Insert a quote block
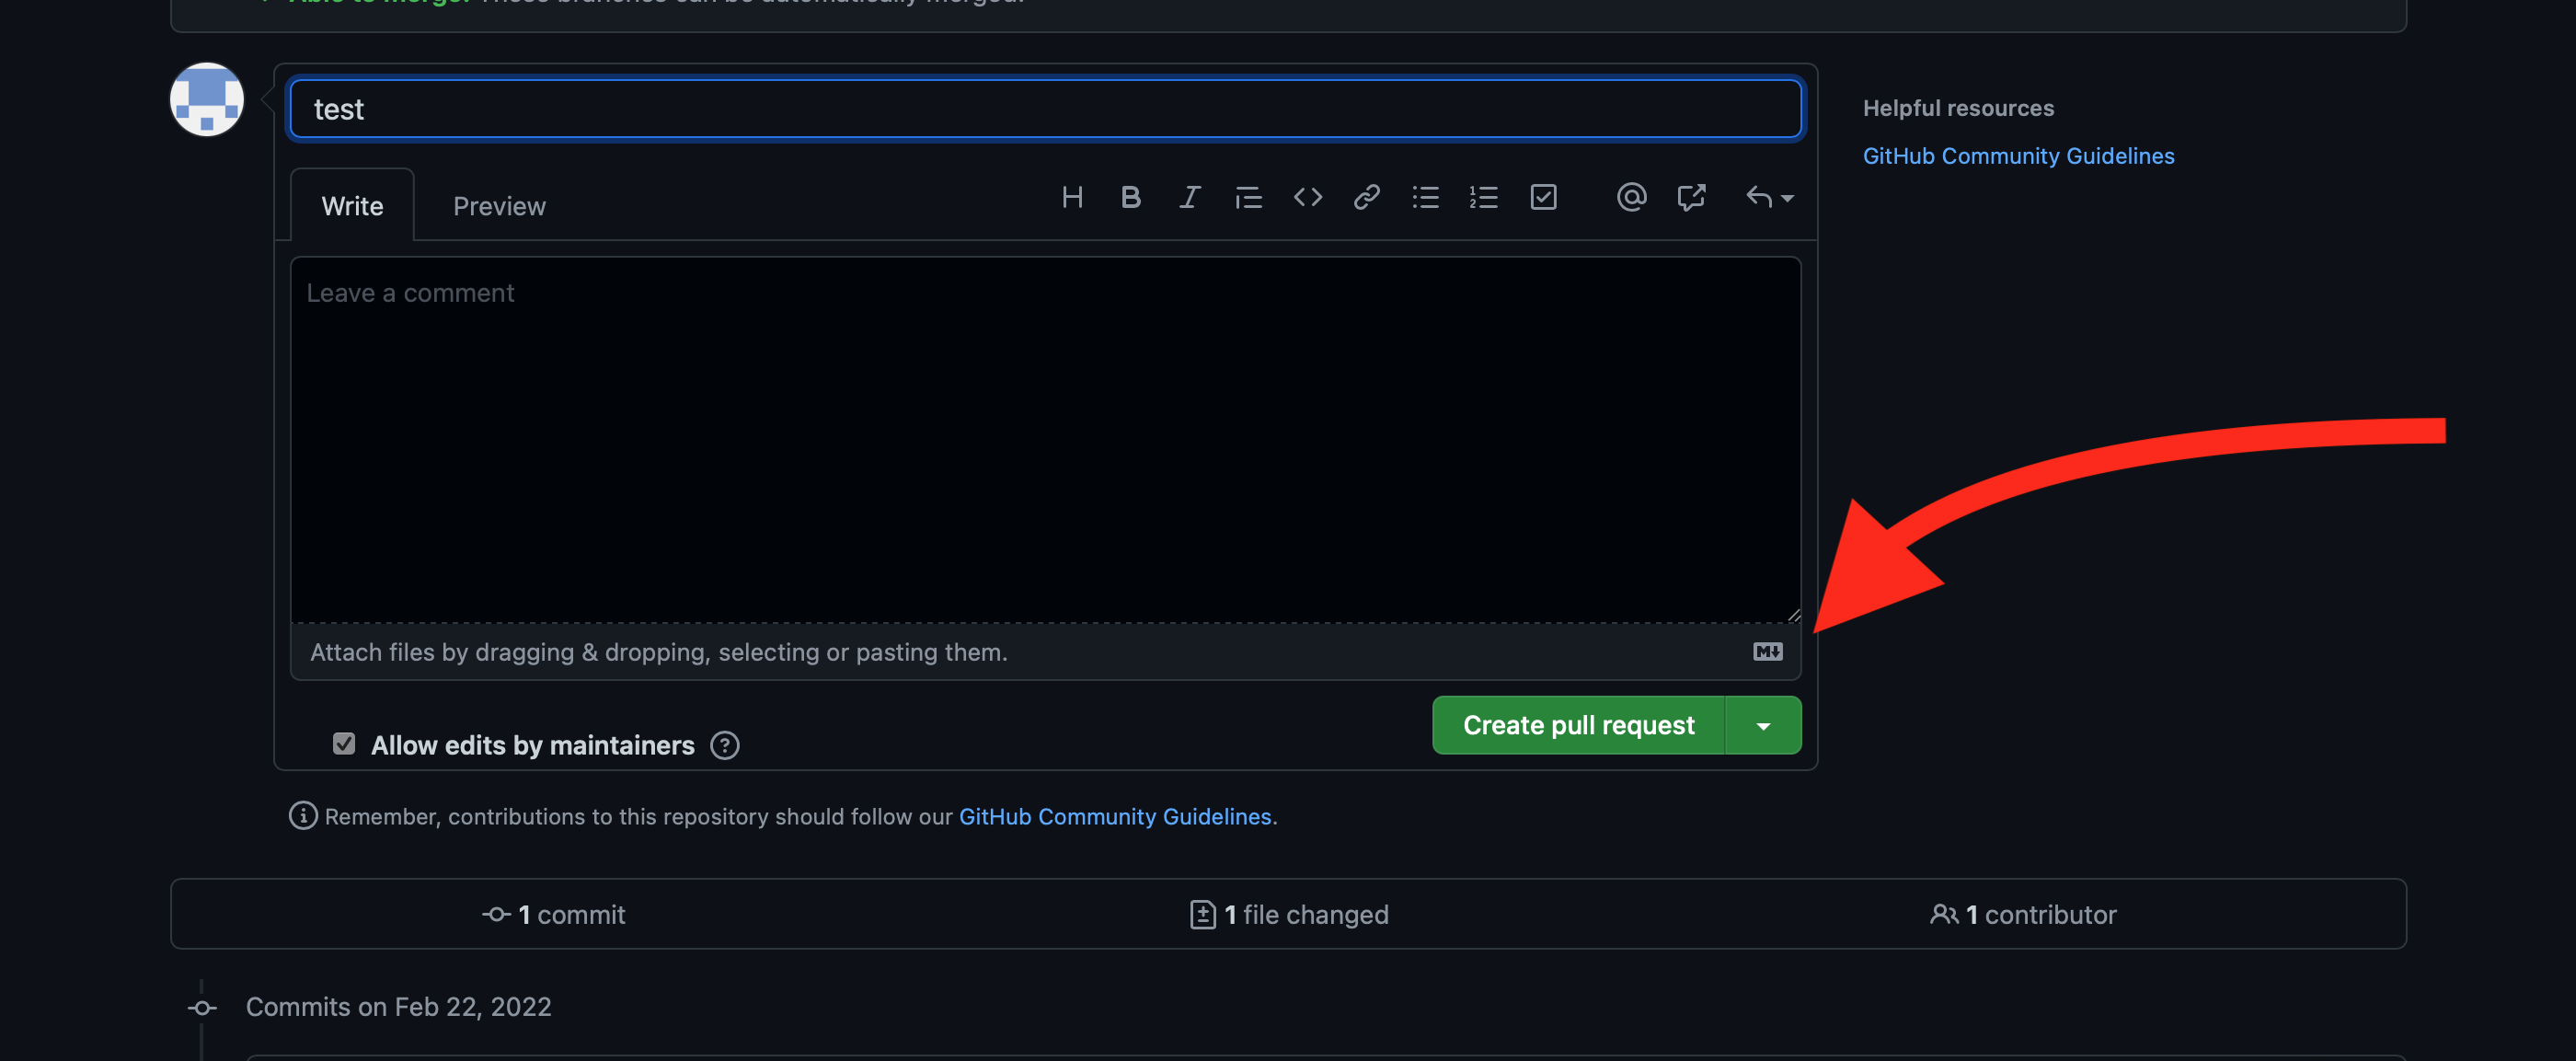Screen dimensions: 2576x1061 [1248, 197]
